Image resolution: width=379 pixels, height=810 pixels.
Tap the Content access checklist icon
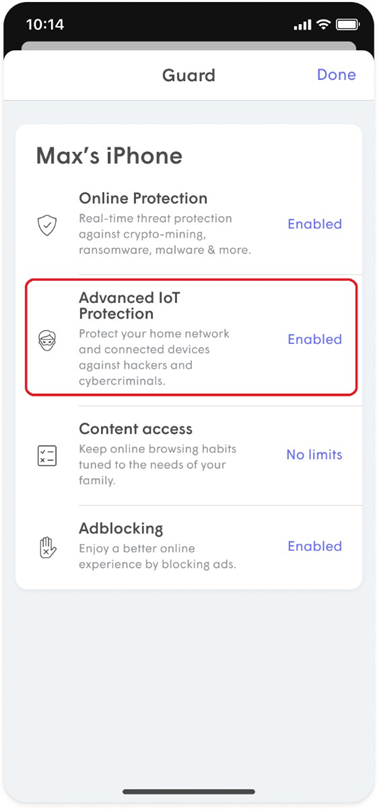click(47, 456)
